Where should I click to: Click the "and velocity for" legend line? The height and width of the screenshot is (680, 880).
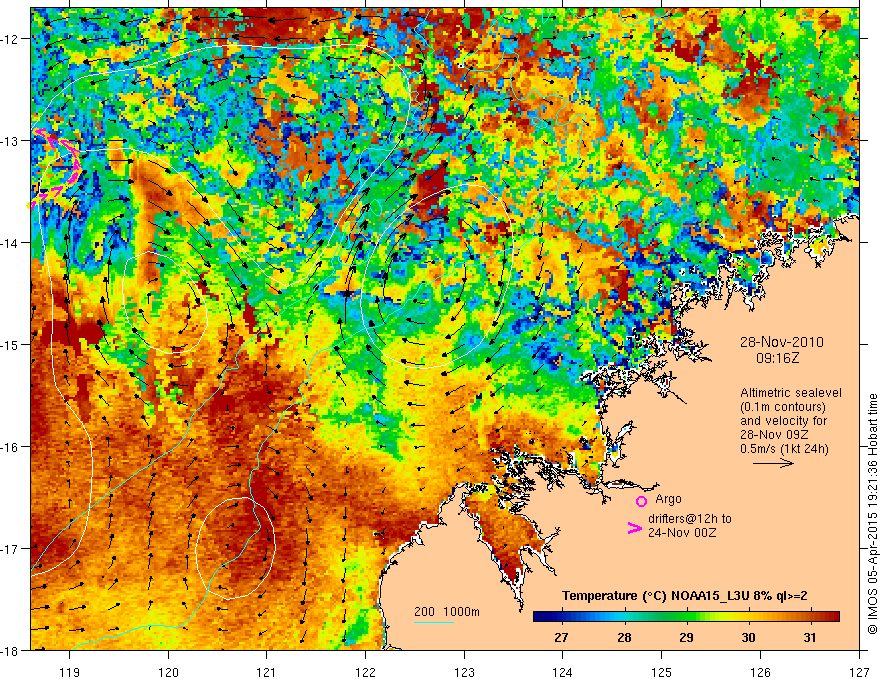click(783, 421)
